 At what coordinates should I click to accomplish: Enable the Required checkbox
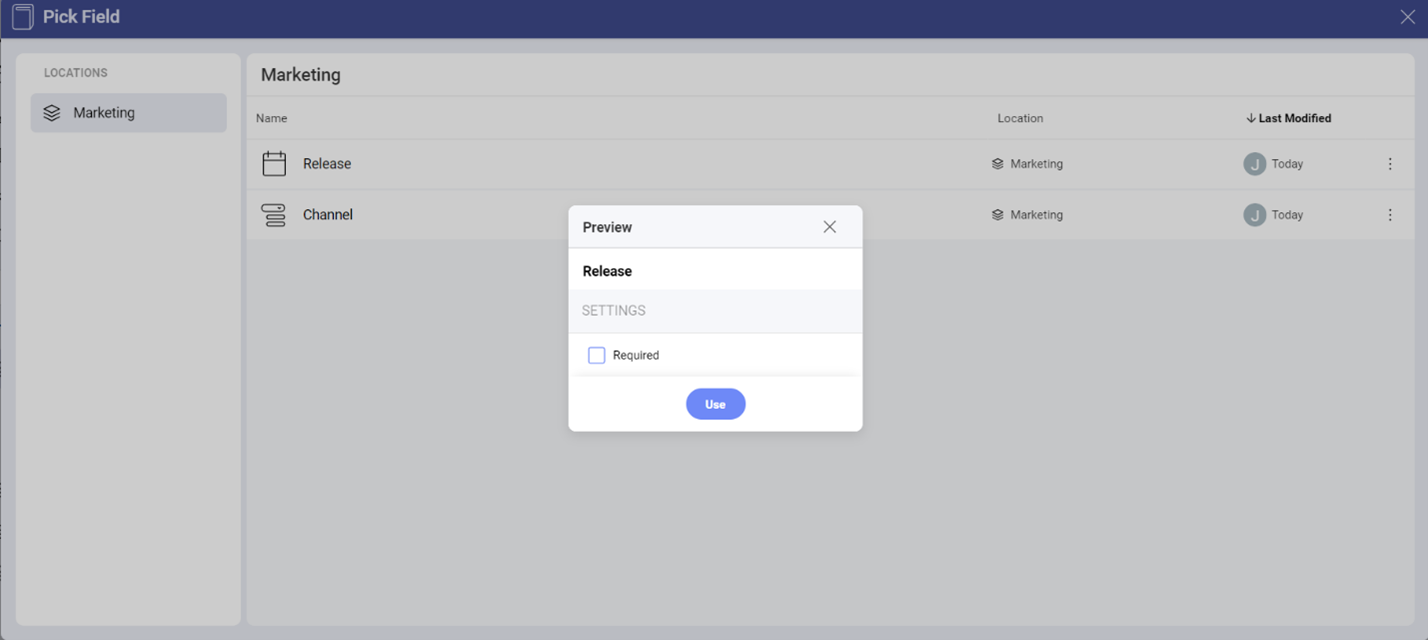click(x=597, y=355)
